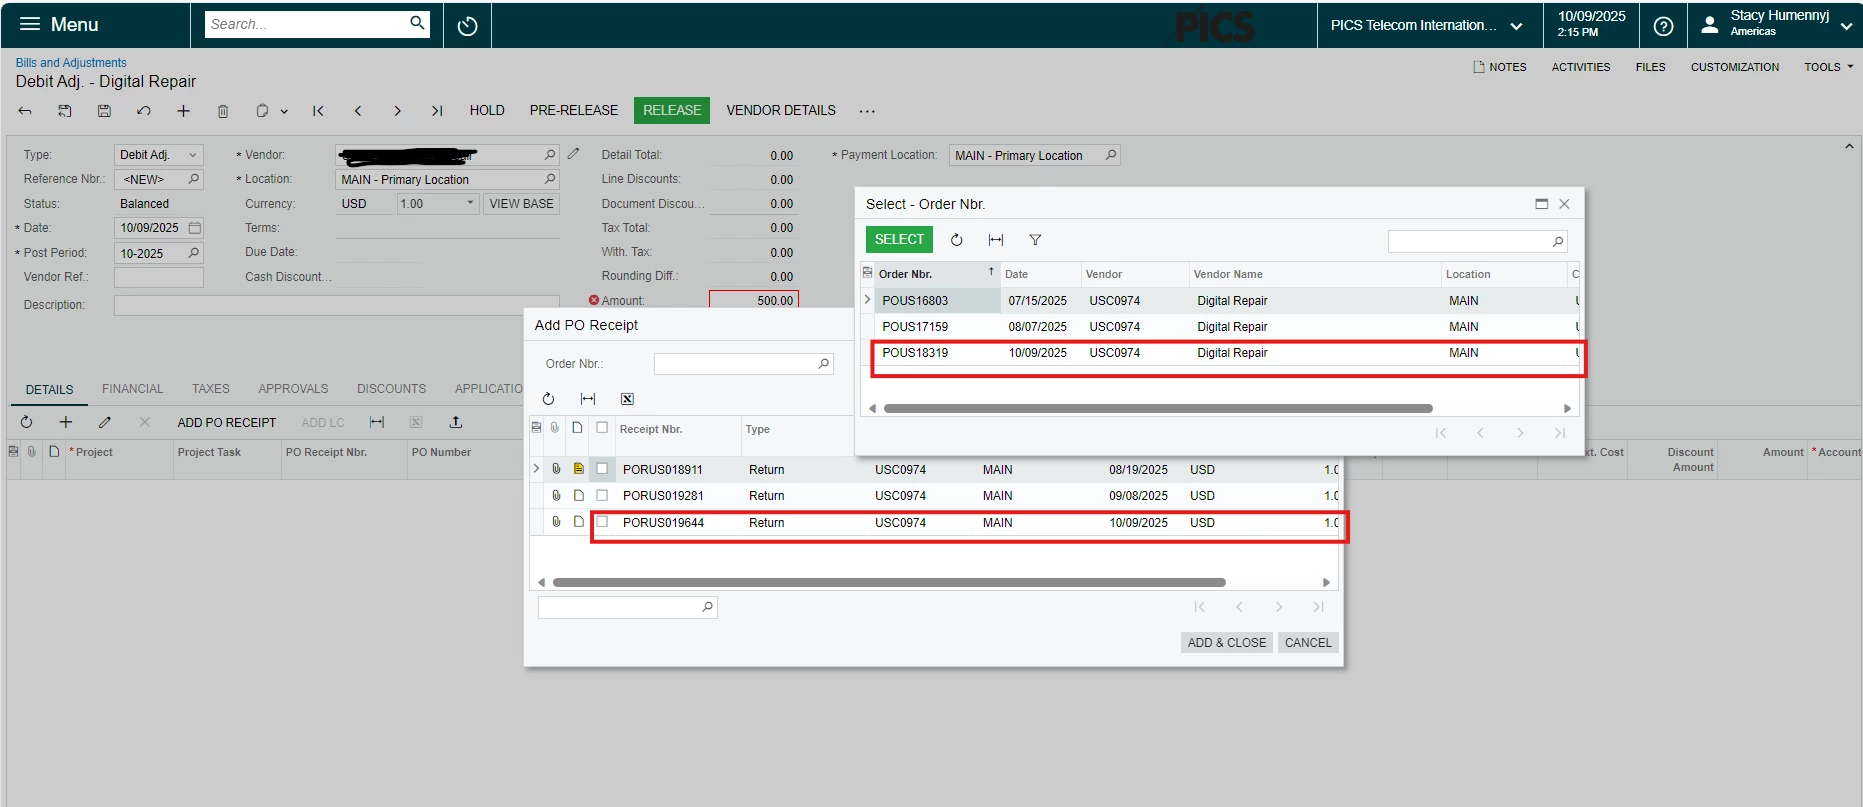Viewport: 1863px width, 807px height.
Task: Refresh the Select Order Nbr. list
Action: pos(956,240)
